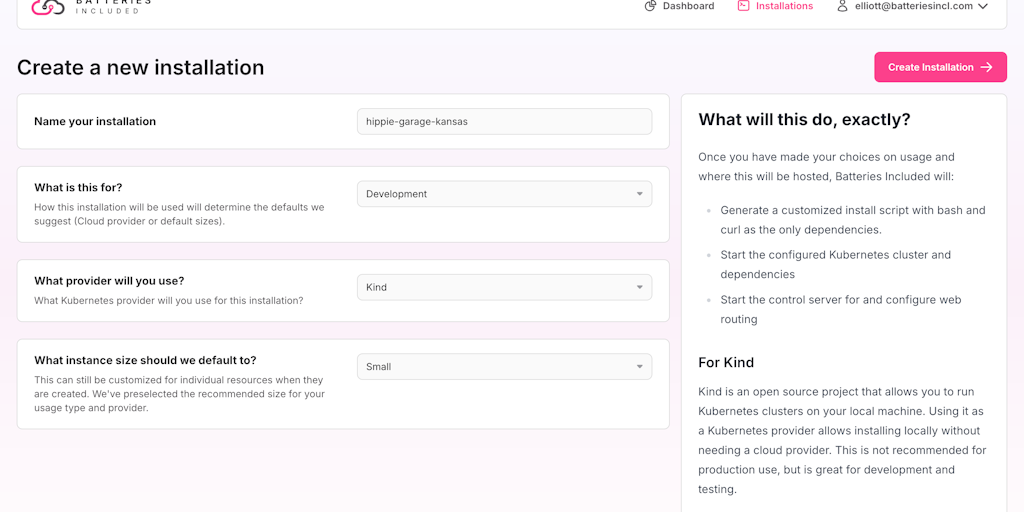Open the Kind provider dropdown

coord(504,287)
